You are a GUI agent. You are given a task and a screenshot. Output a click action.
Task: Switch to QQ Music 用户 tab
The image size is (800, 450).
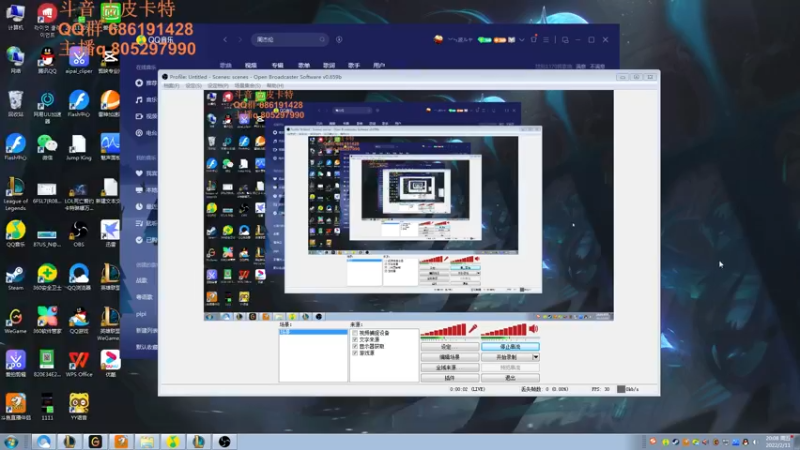pos(379,66)
